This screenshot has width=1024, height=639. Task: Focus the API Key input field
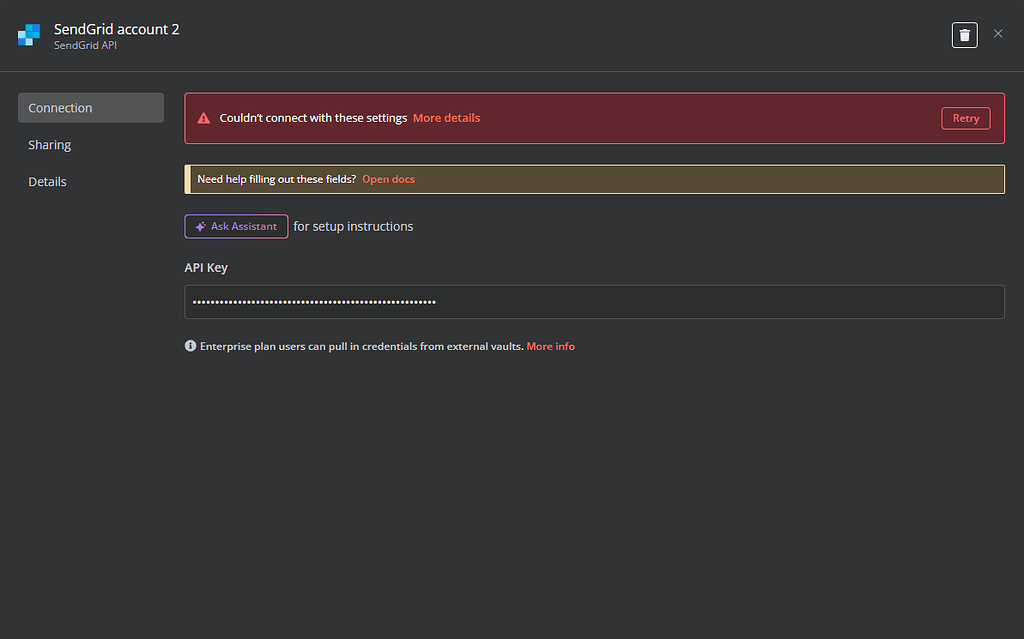pos(594,302)
